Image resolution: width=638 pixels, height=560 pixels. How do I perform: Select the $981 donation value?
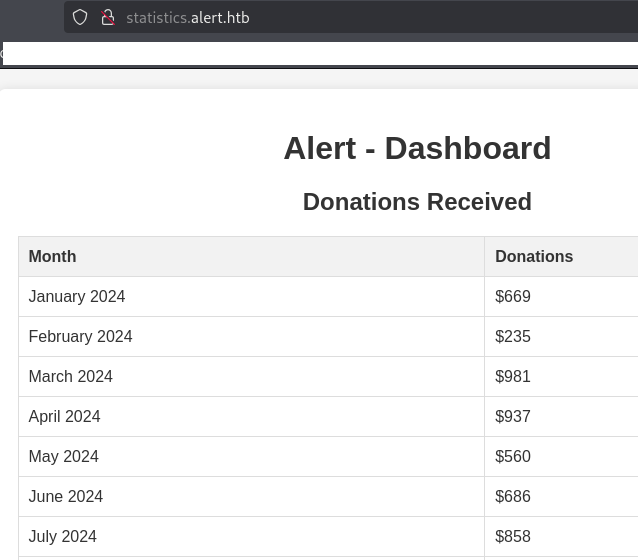tap(513, 376)
